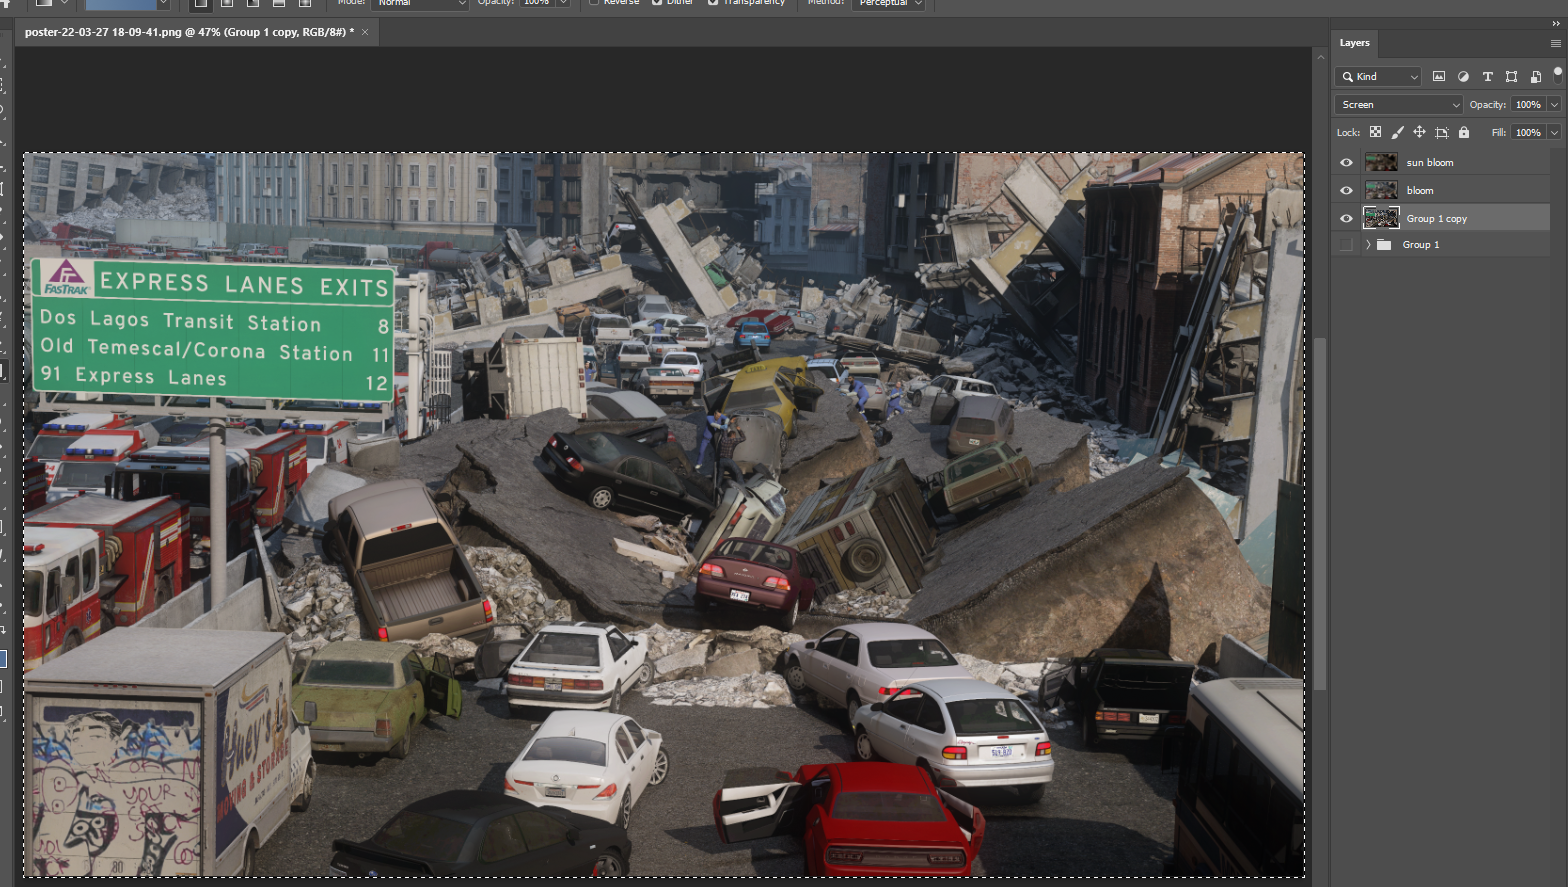Select the Group 1 copy layer thumbnail
Screen dimensions: 1568x887
pyautogui.click(x=1381, y=218)
